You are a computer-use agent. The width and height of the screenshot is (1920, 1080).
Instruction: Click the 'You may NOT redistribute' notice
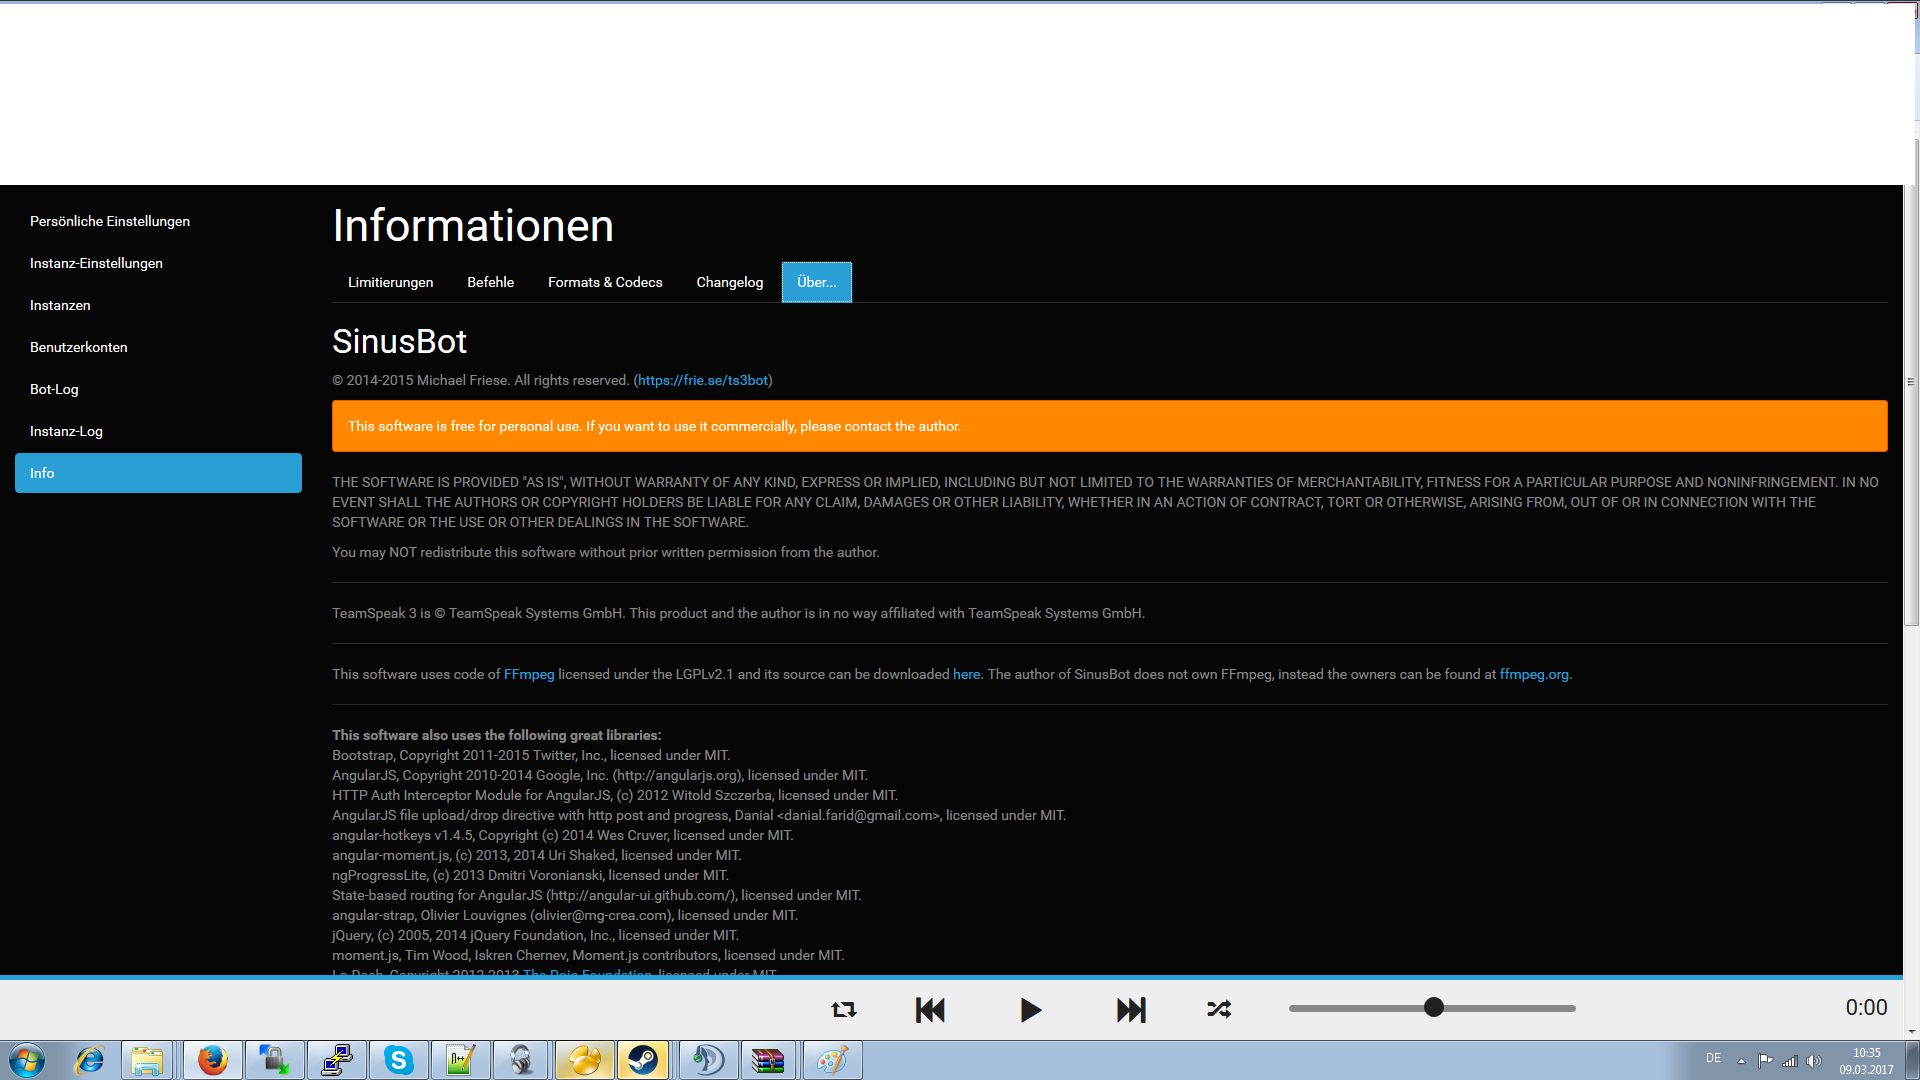pyautogui.click(x=605, y=552)
